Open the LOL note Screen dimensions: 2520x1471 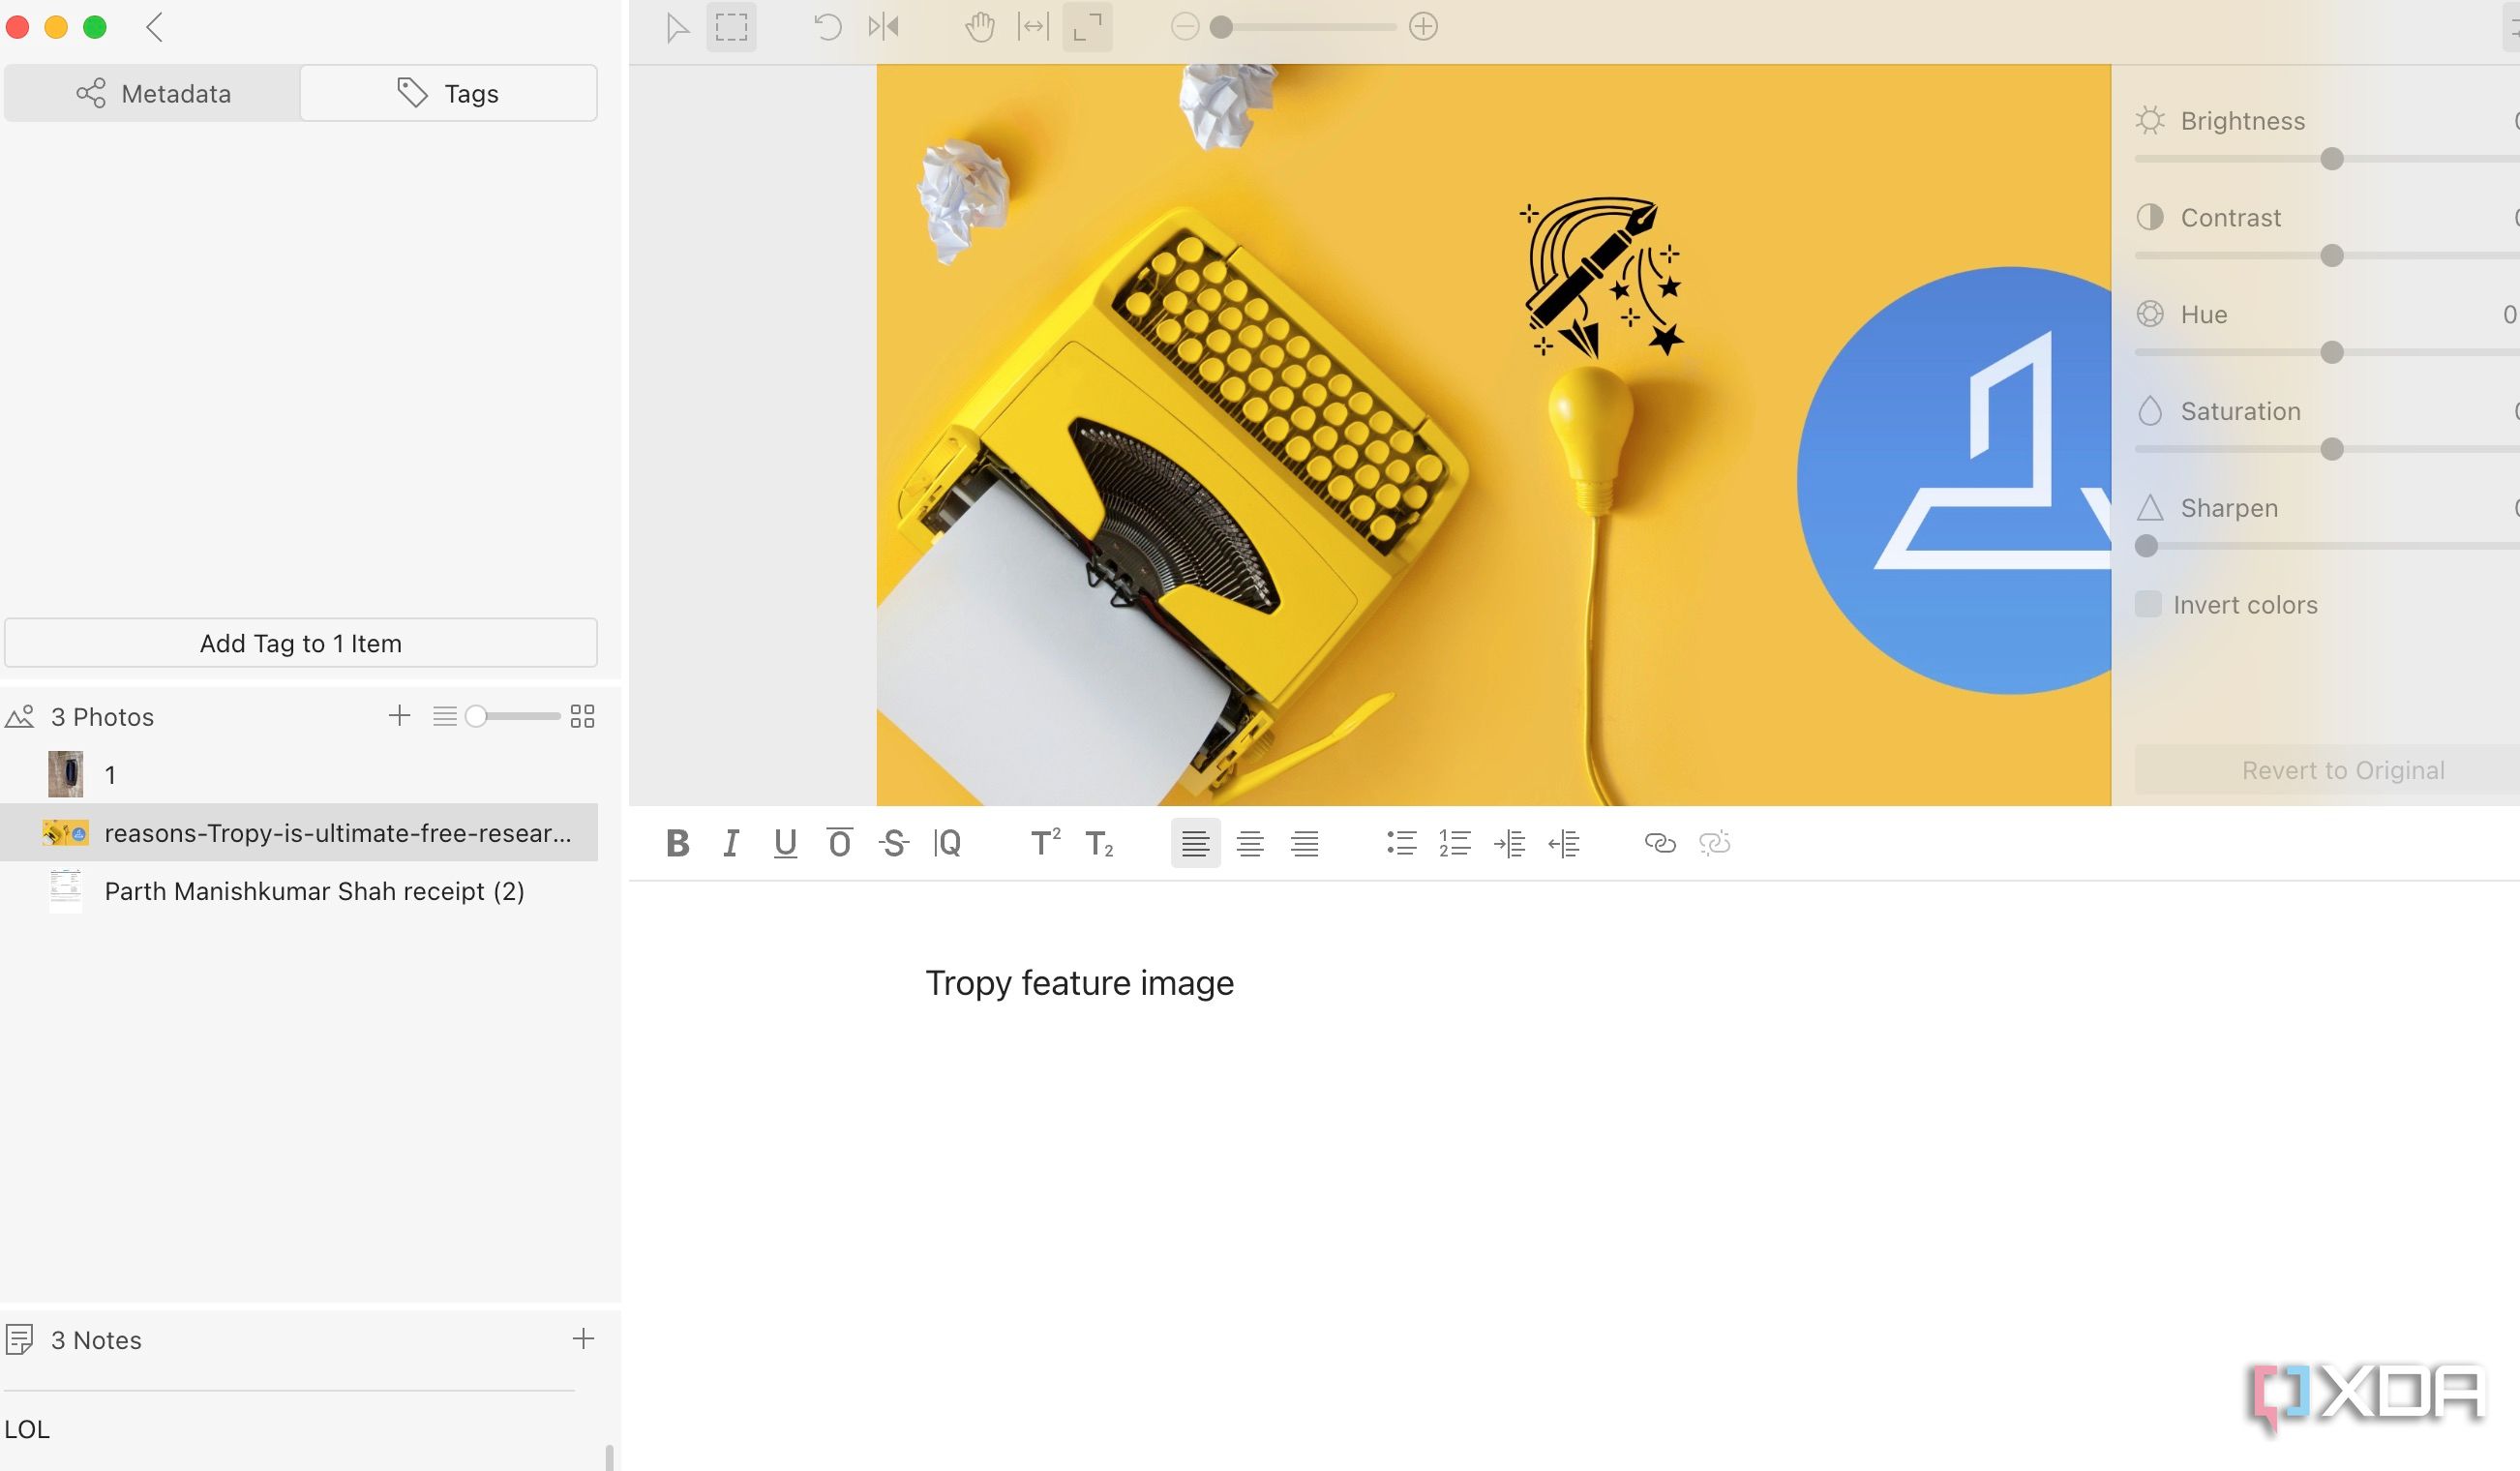pos(27,1428)
